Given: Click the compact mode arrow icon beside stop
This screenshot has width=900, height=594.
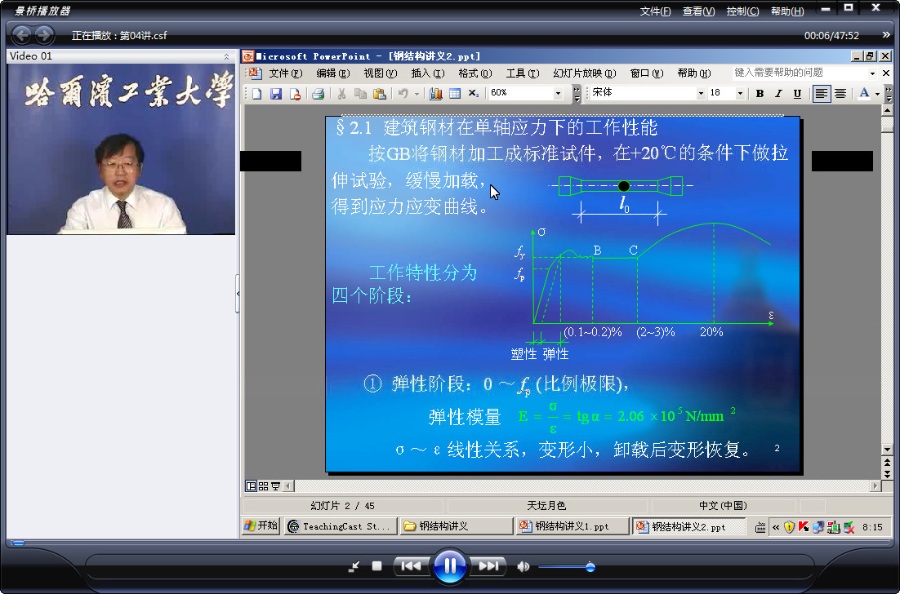Looking at the screenshot, I should pos(354,567).
